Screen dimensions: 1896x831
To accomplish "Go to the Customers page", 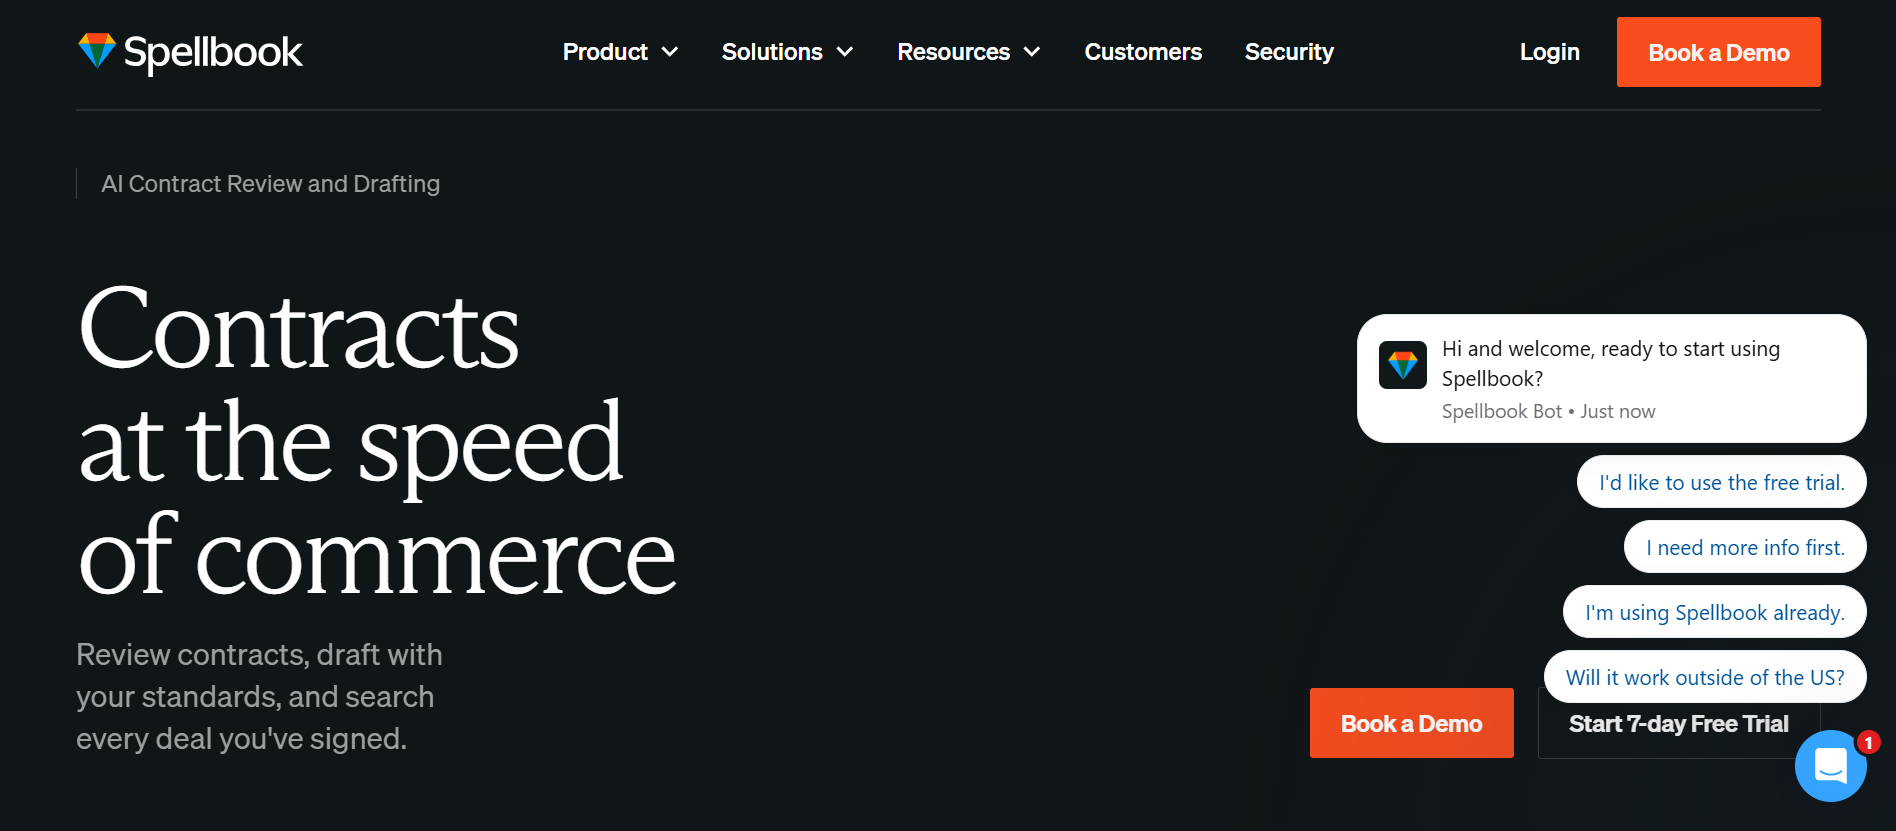I will pos(1143,52).
